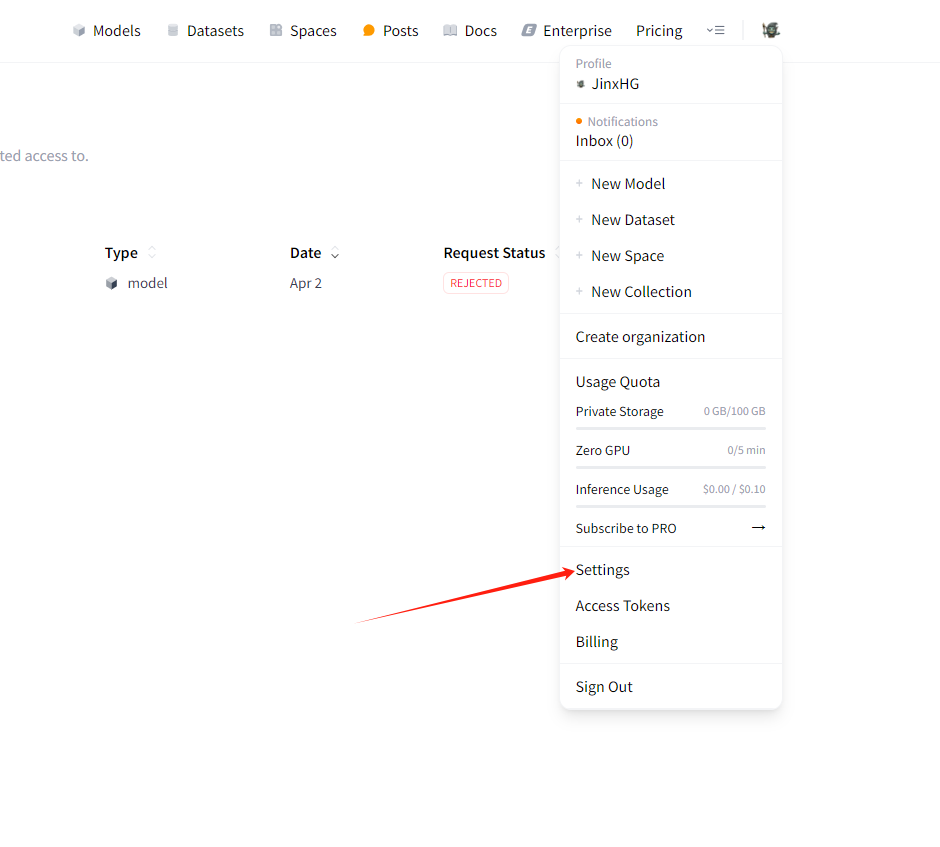Click the 'Apr 2' date cell
940x847 pixels.
tap(306, 283)
